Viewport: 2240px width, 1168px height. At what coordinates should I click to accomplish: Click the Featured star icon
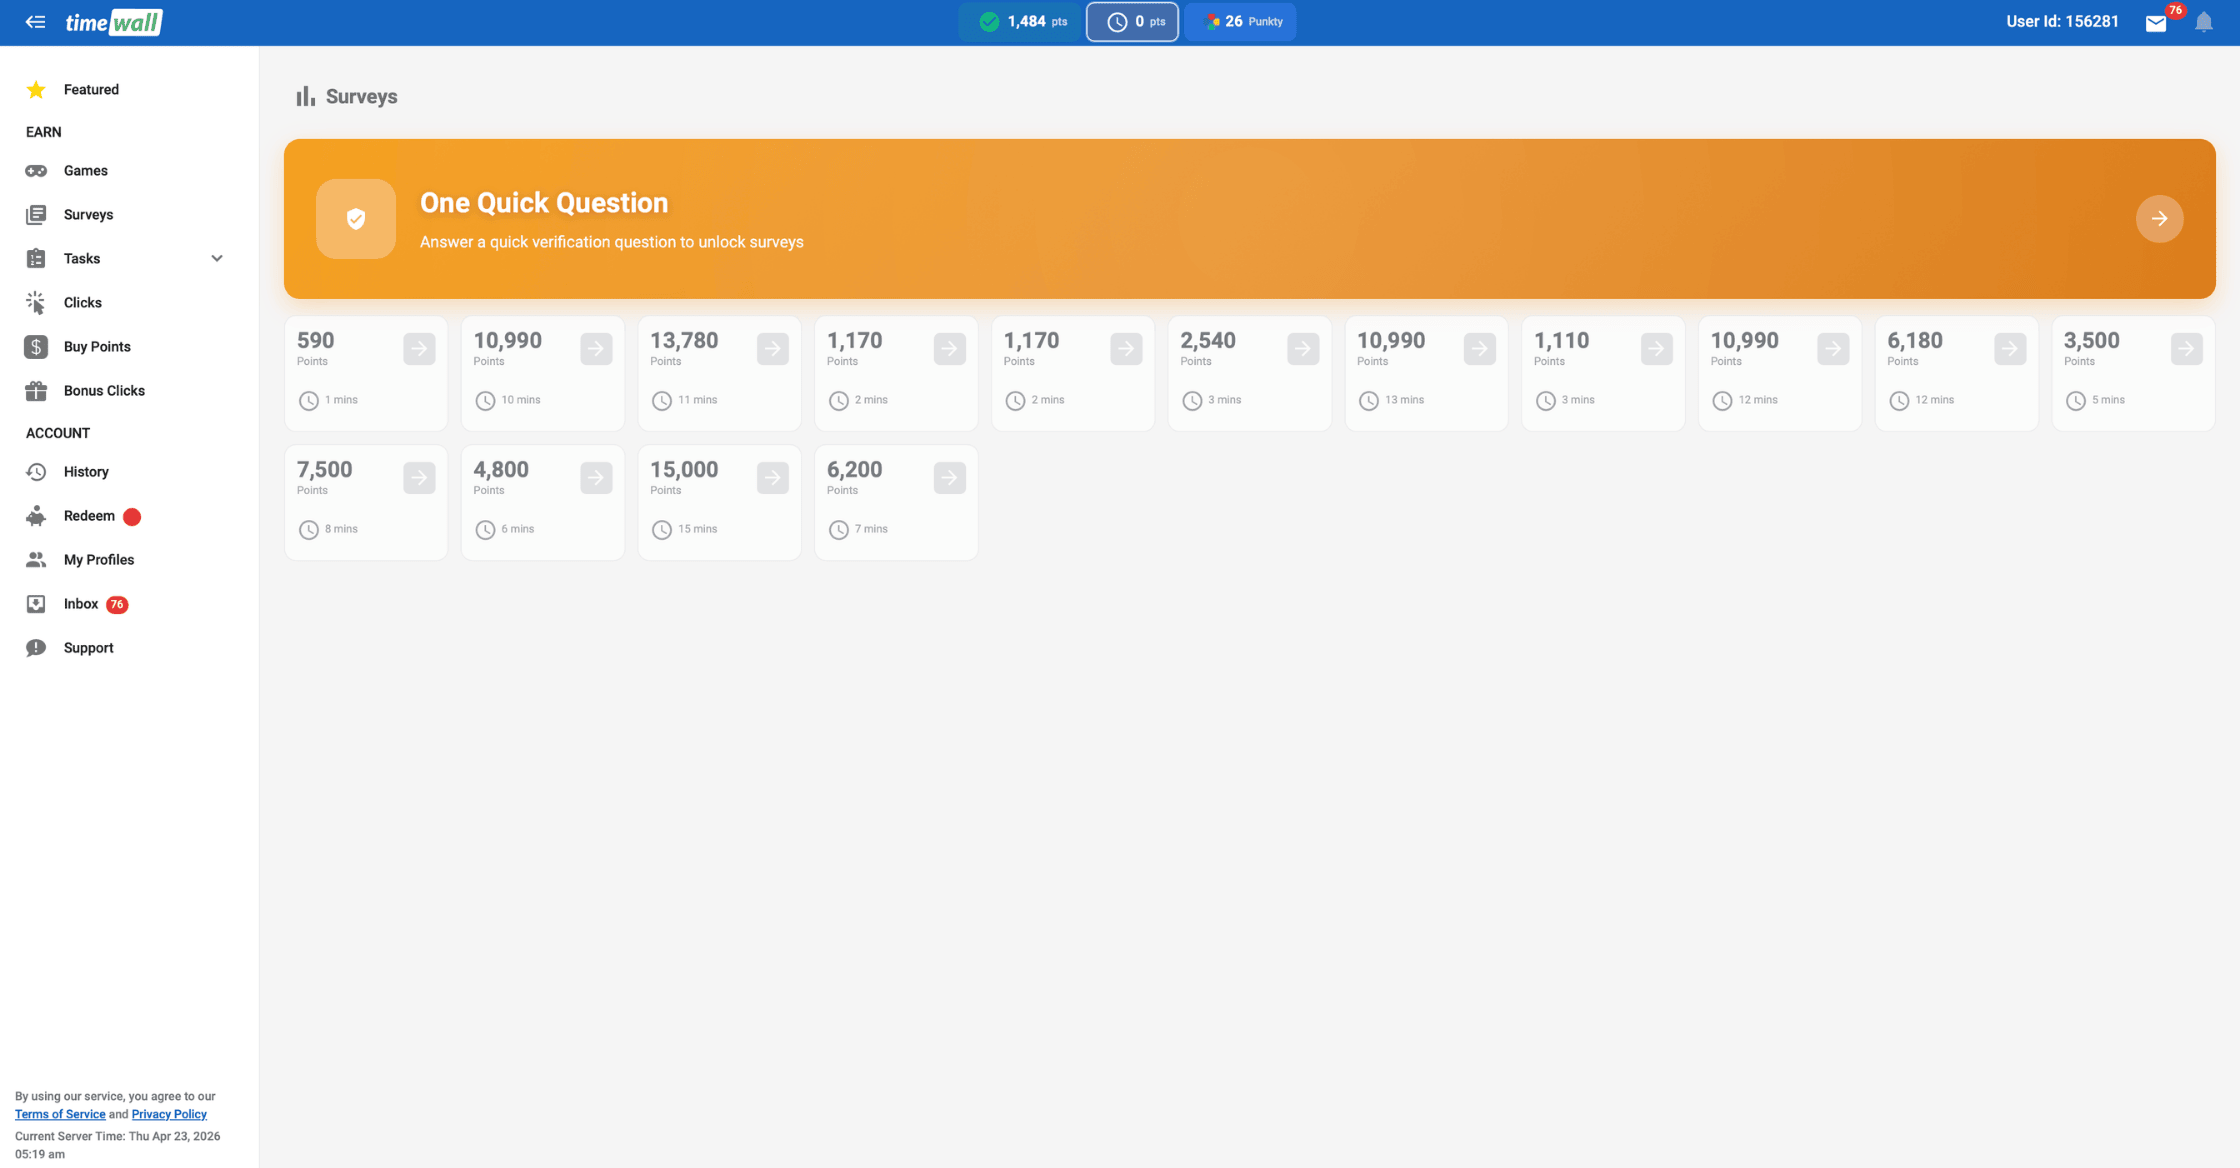(x=36, y=89)
